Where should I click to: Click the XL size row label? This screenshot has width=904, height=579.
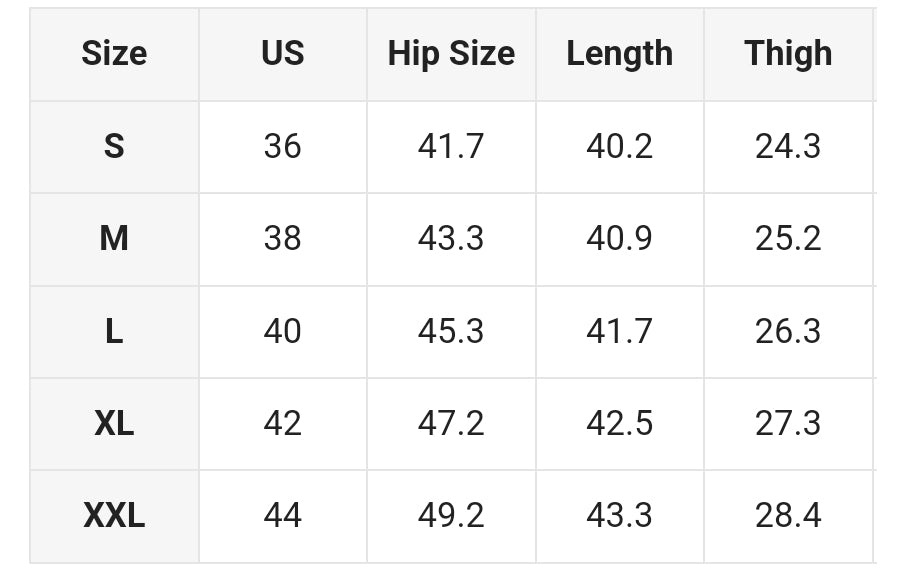114,424
